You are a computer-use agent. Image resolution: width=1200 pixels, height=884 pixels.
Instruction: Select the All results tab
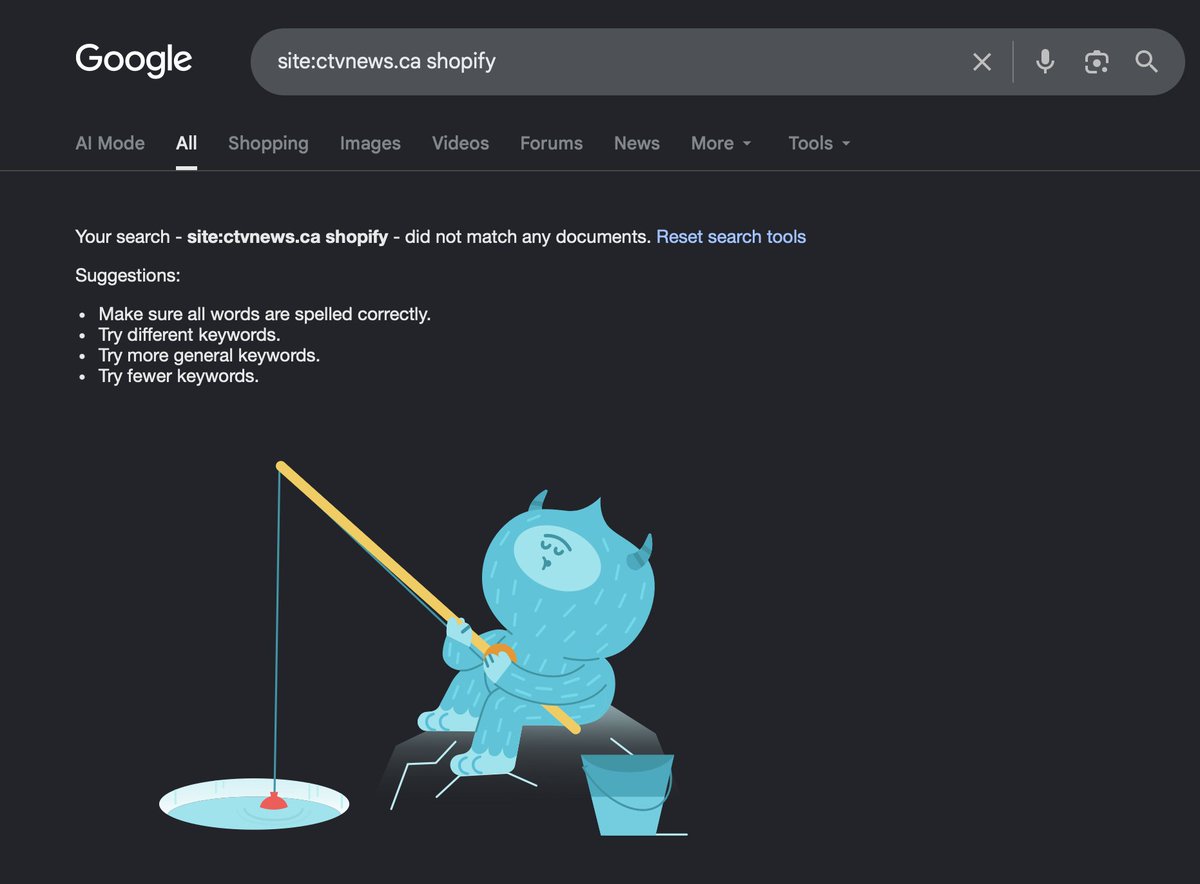(x=186, y=143)
